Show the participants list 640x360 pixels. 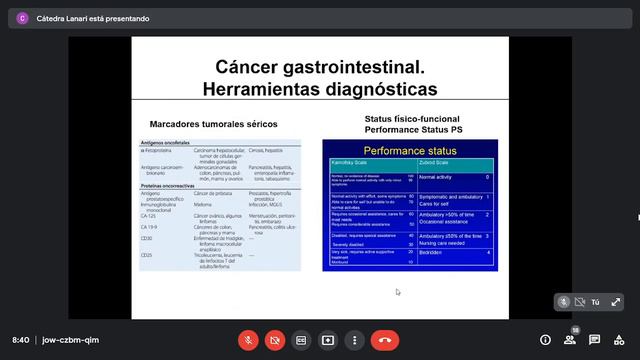(x=570, y=340)
